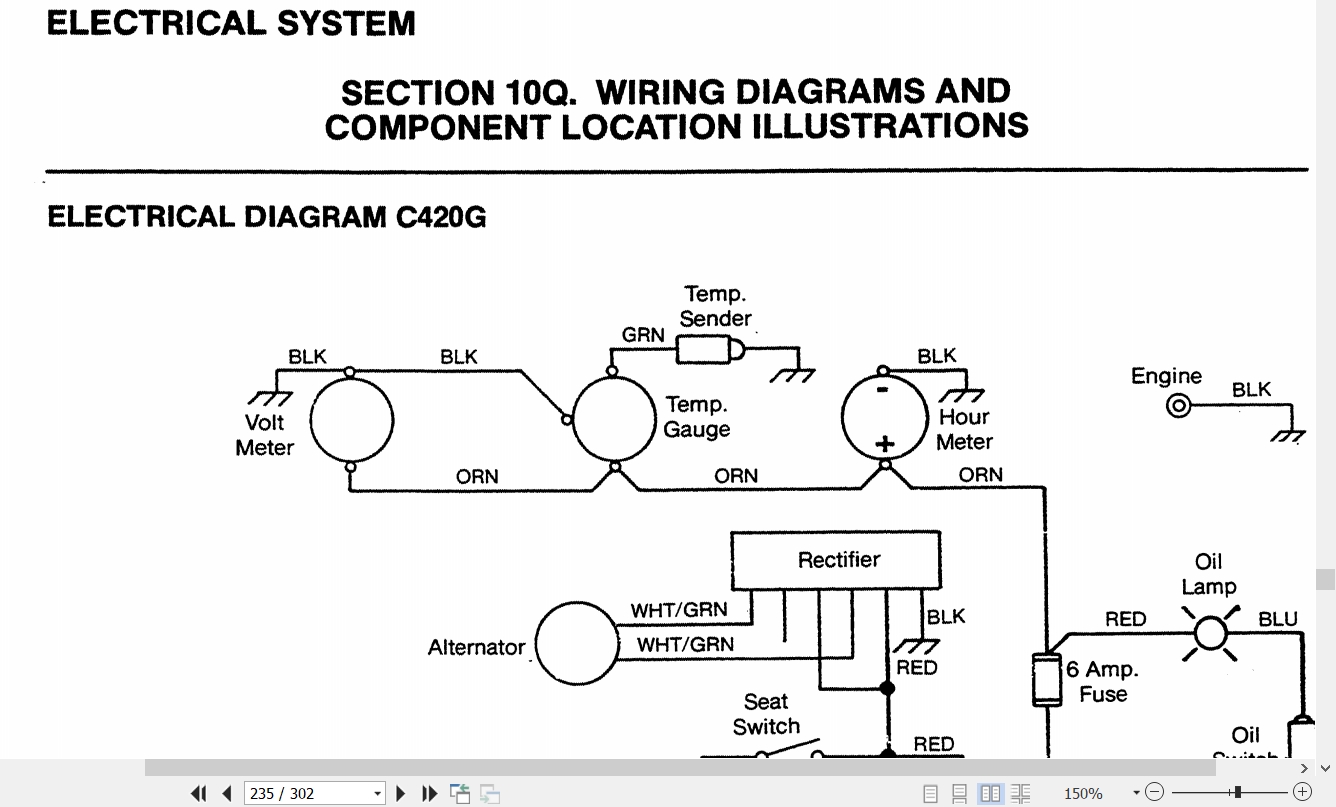Click the Hour Meter label

965,429
